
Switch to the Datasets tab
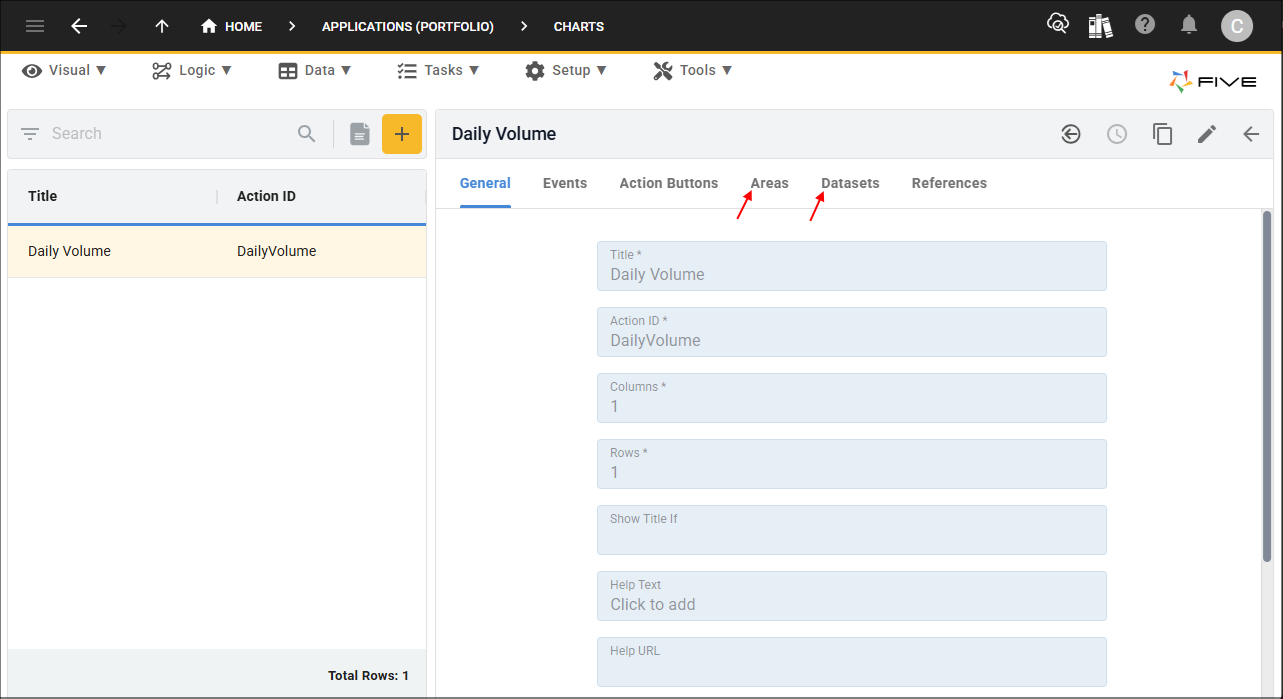(x=850, y=183)
